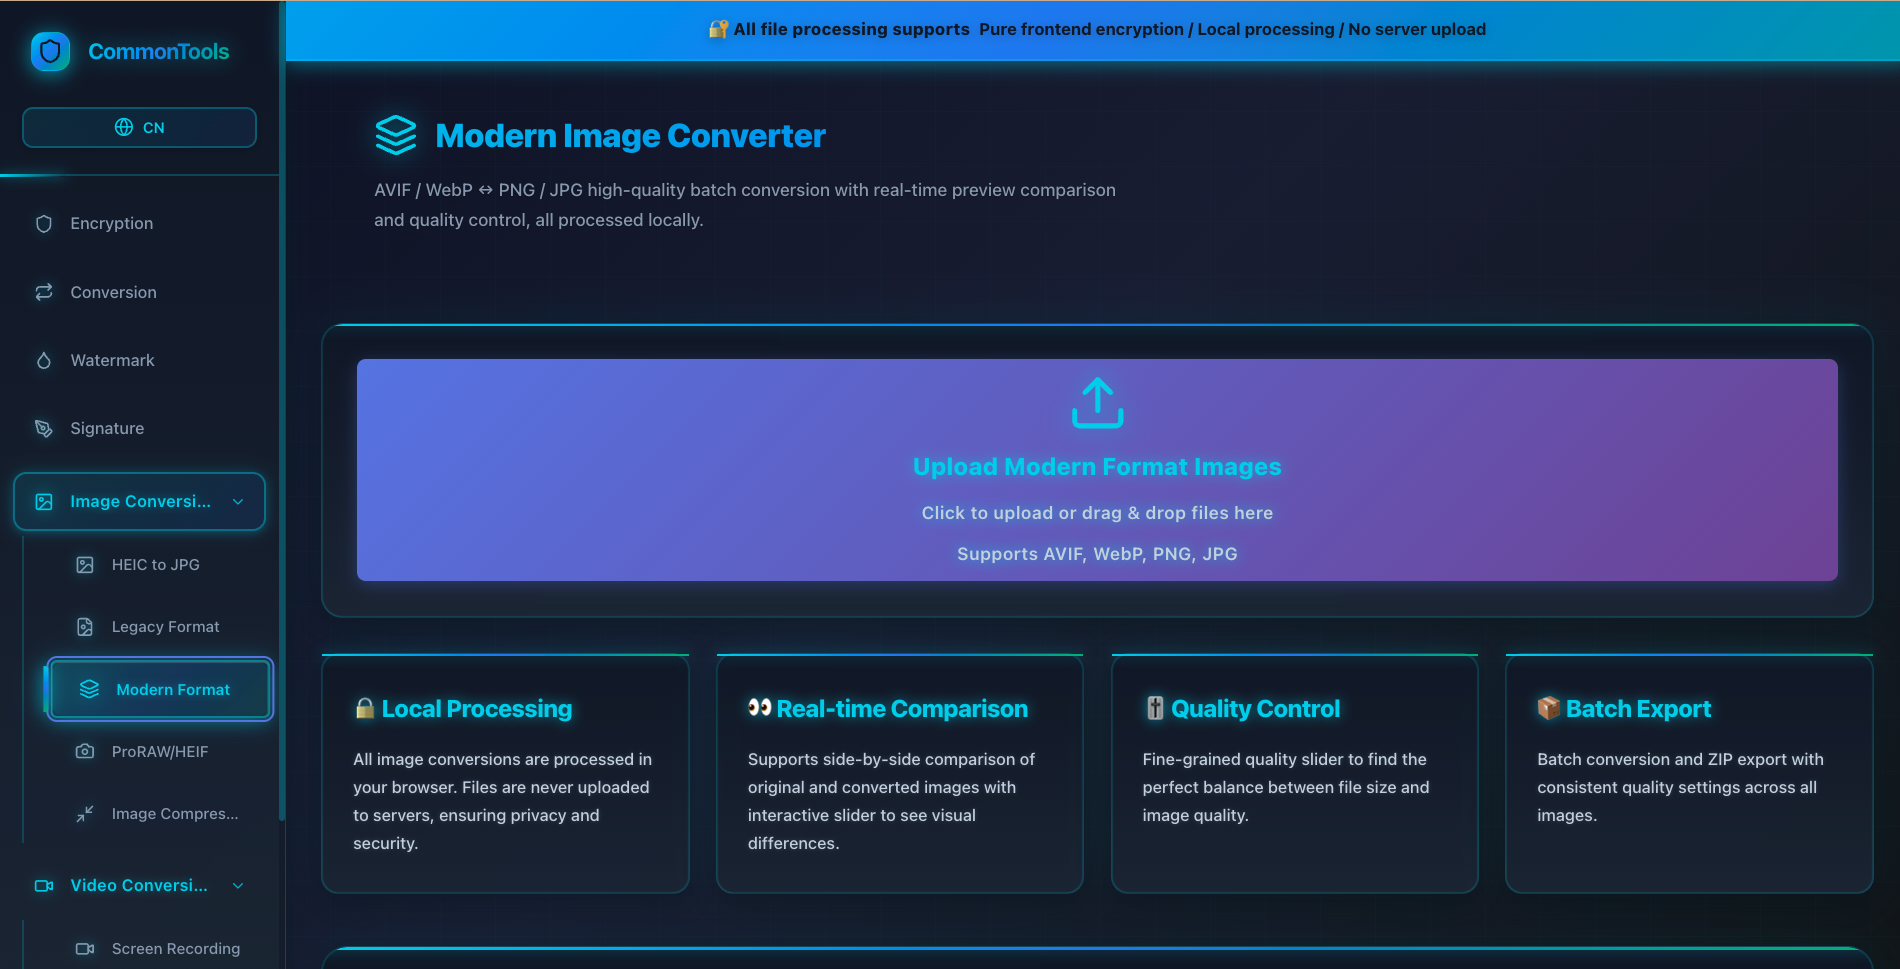Click the Signature tool icon

(x=44, y=428)
